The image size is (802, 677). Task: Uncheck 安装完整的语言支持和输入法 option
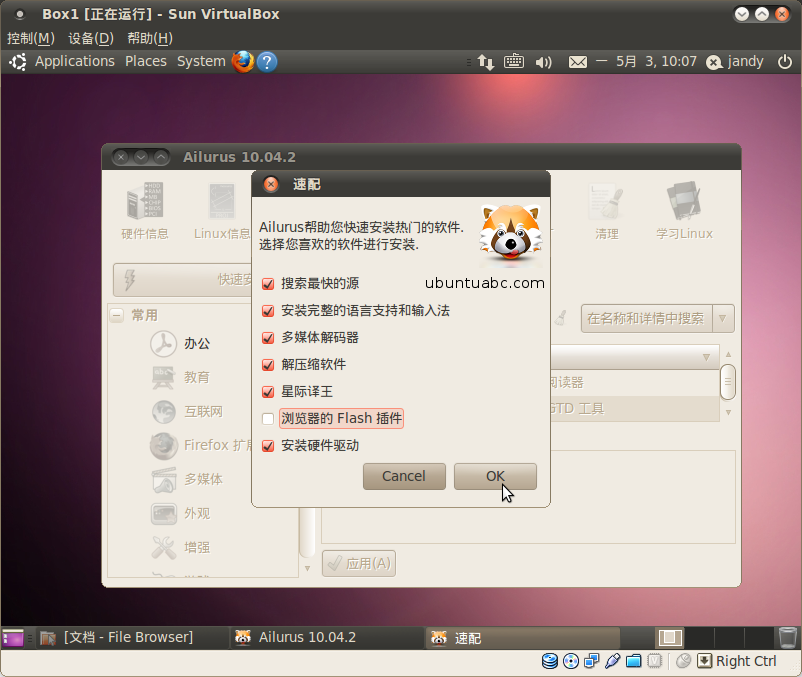pos(268,311)
